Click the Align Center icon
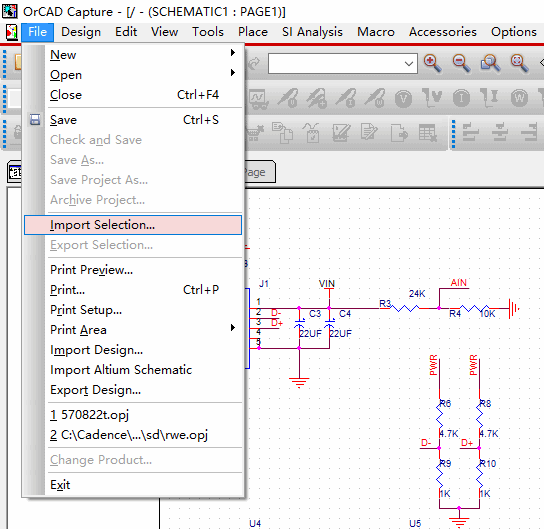Image resolution: width=544 pixels, height=529 pixels. click(x=500, y=132)
